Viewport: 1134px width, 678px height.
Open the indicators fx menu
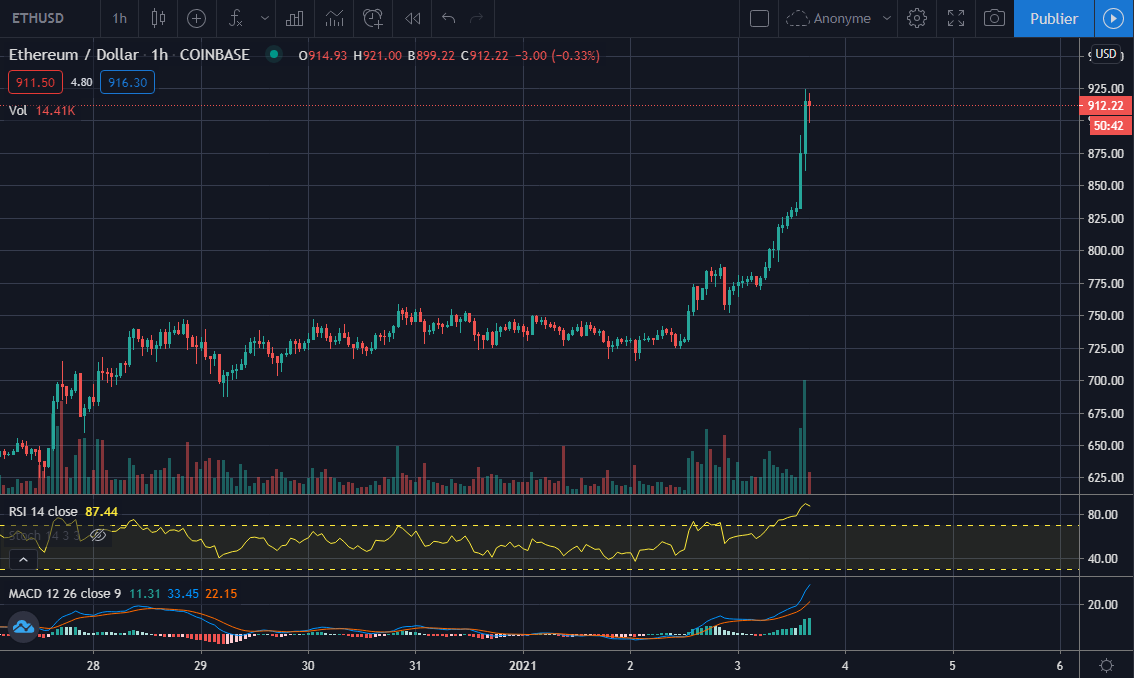tap(236, 18)
